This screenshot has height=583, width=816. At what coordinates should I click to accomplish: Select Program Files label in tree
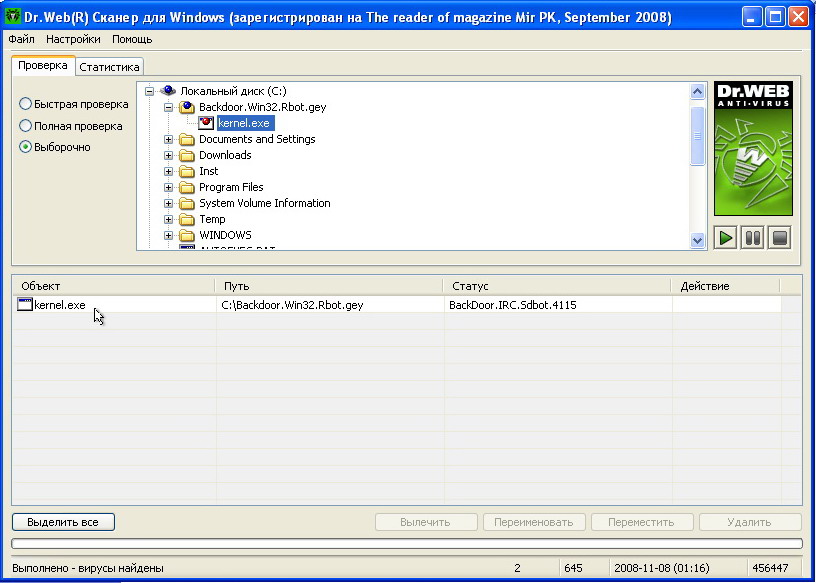coord(231,187)
